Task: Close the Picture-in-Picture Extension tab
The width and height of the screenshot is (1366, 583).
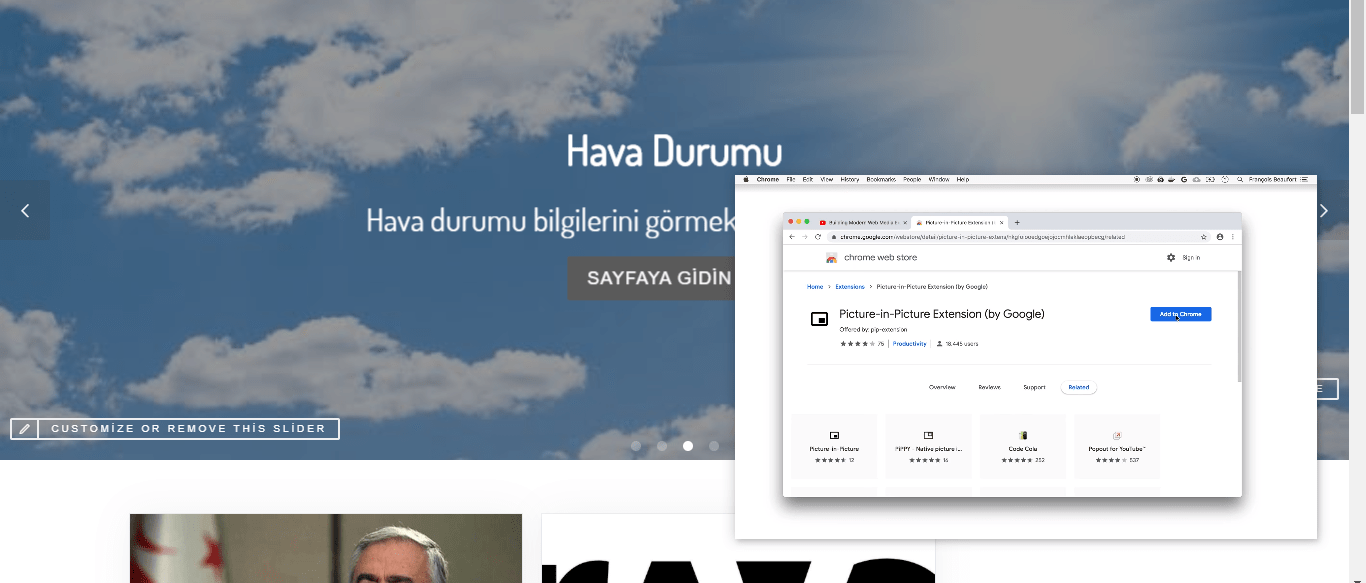Action: coord(1001,222)
